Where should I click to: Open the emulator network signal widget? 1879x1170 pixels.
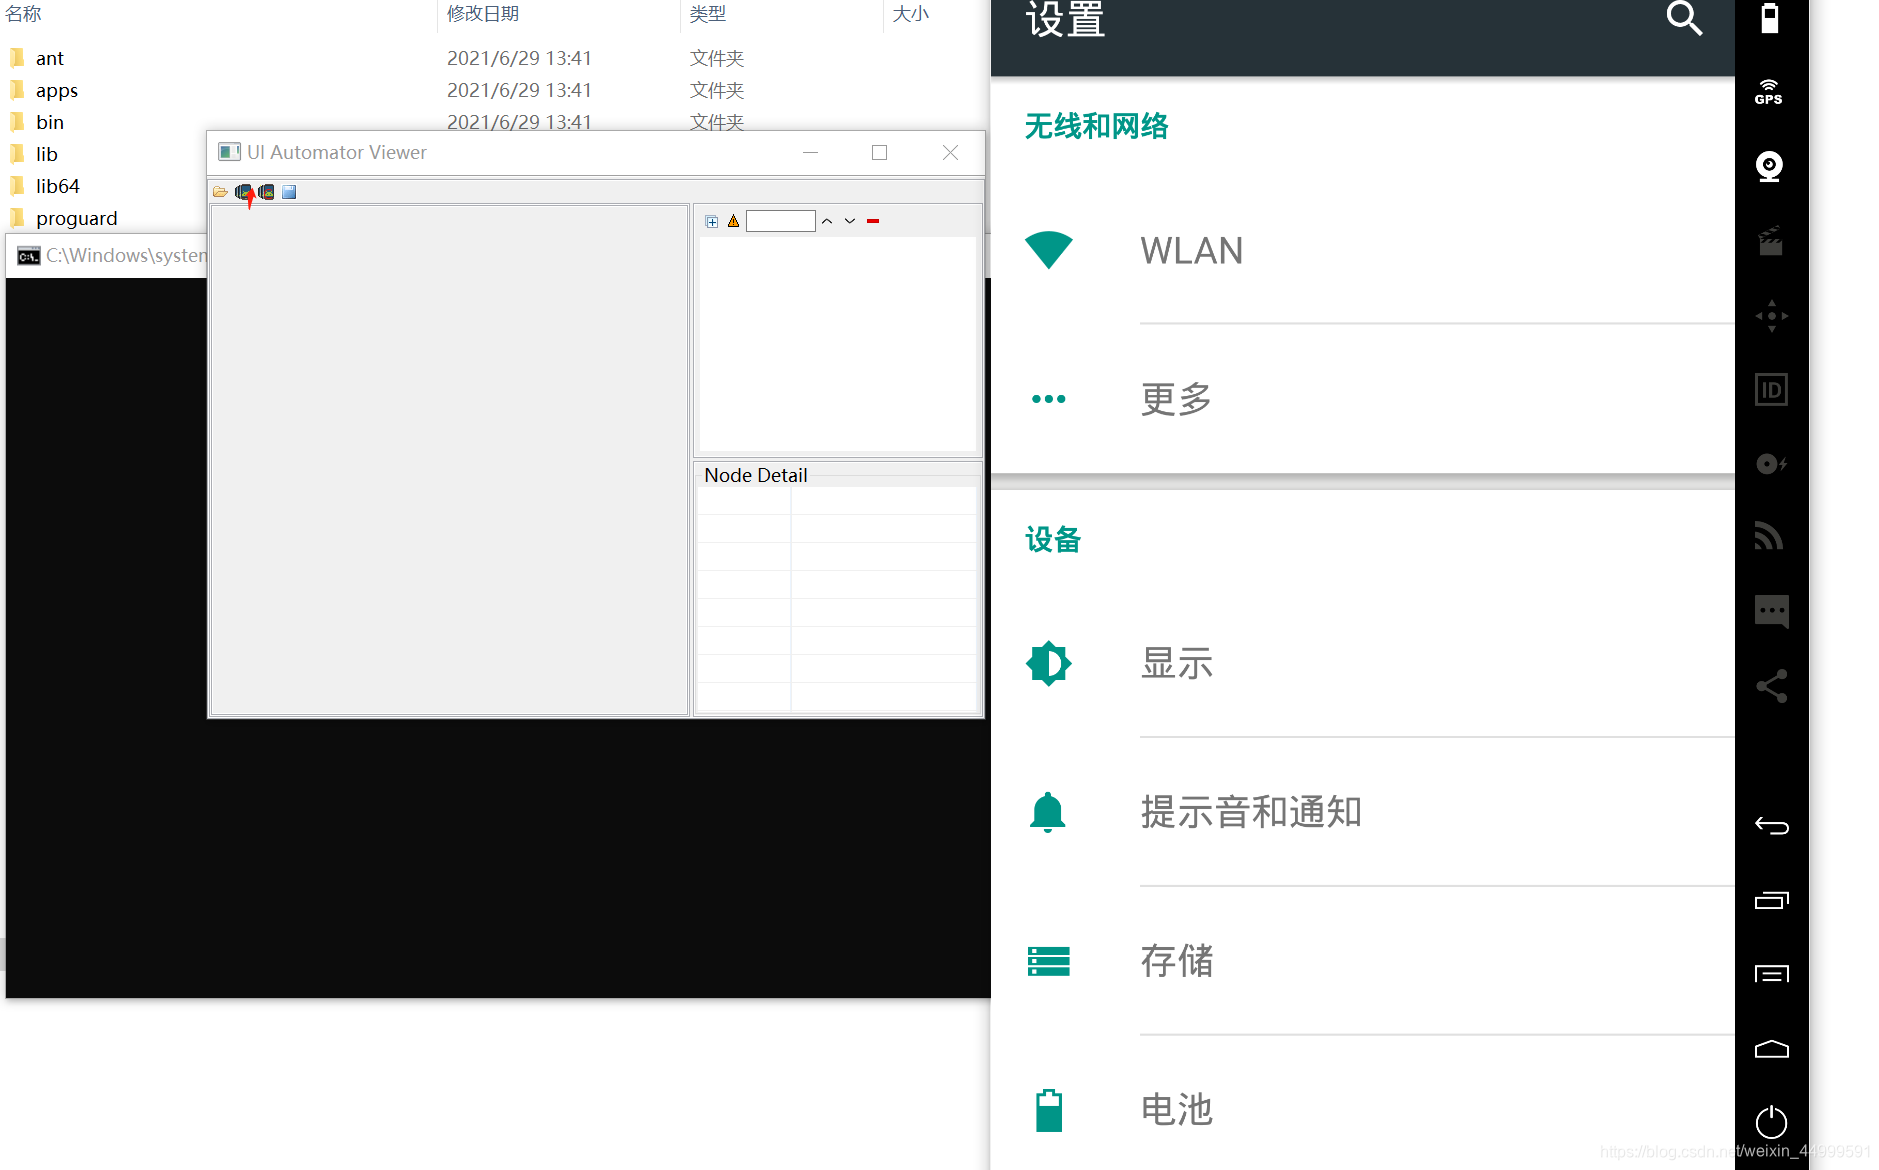pos(1769,537)
